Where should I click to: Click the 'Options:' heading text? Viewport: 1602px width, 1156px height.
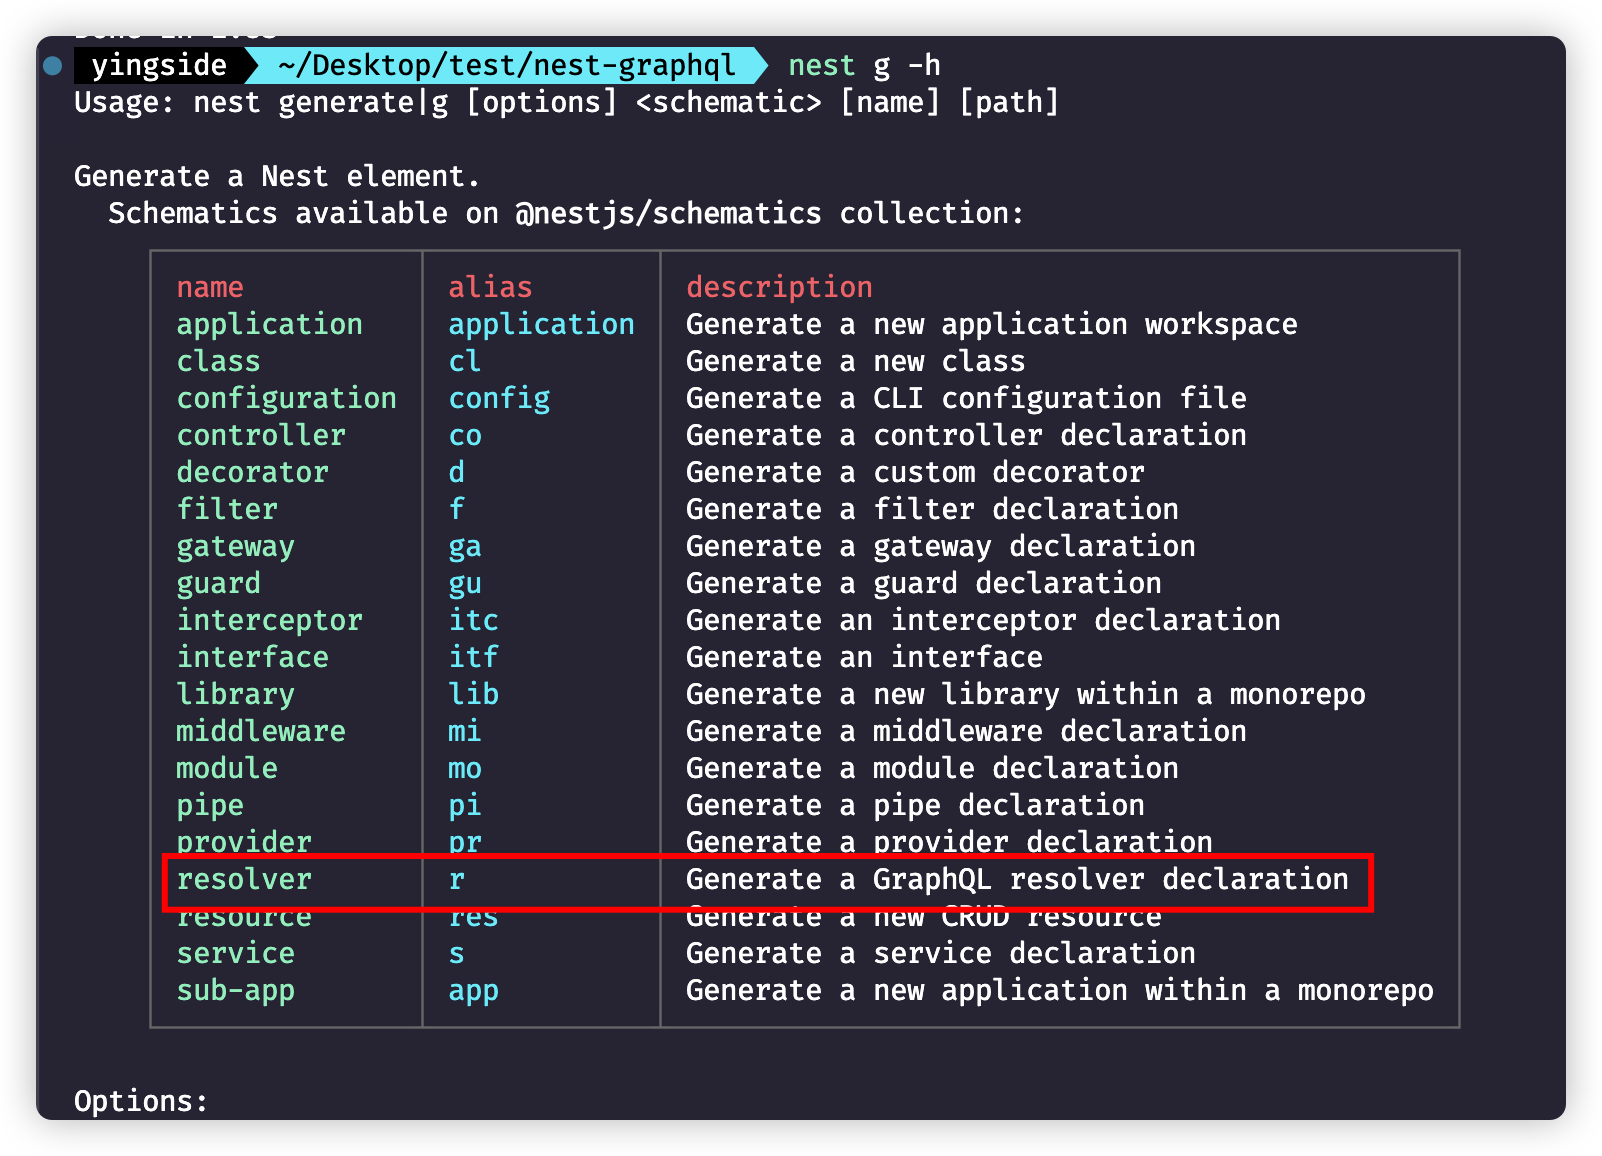coord(141,1102)
